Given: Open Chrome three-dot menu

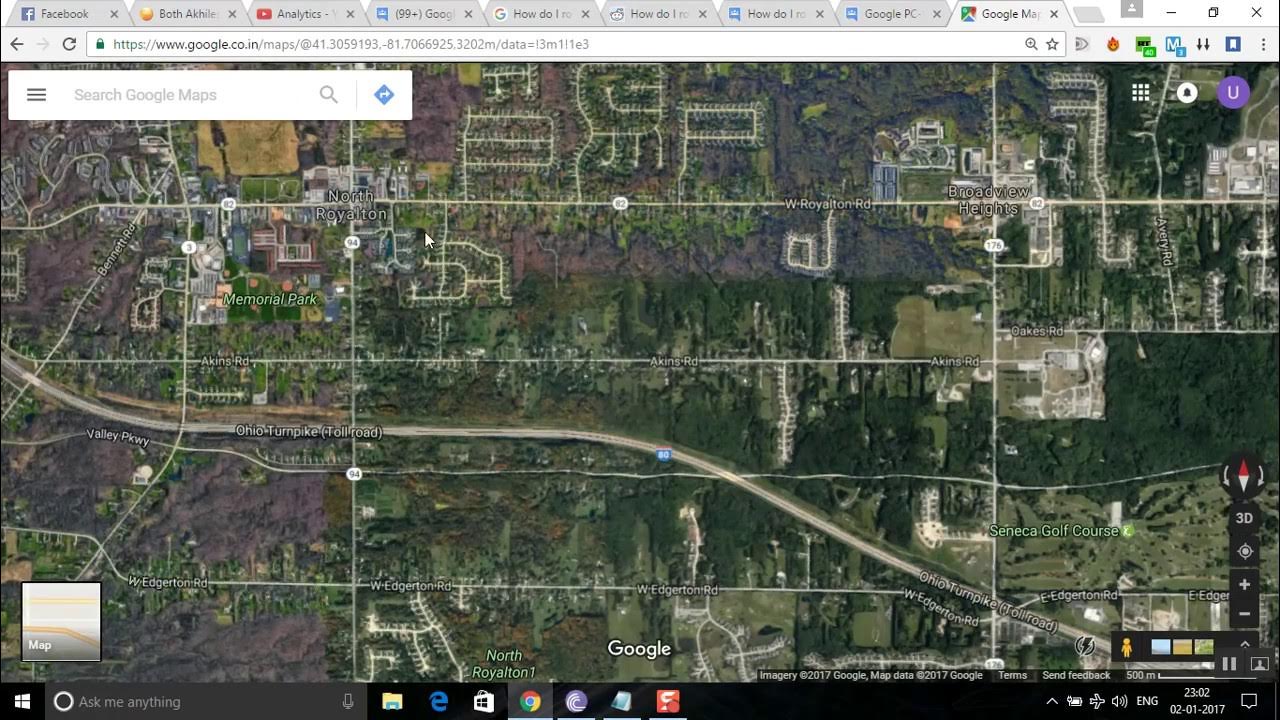Looking at the screenshot, I should pyautogui.click(x=1263, y=44).
